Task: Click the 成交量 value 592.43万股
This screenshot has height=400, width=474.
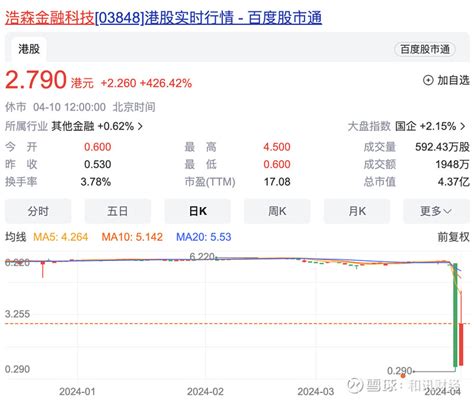Action: (x=442, y=147)
